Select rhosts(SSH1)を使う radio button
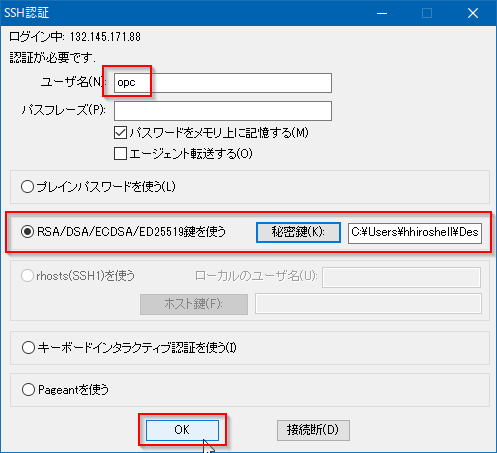497x453 pixels. click(27, 276)
